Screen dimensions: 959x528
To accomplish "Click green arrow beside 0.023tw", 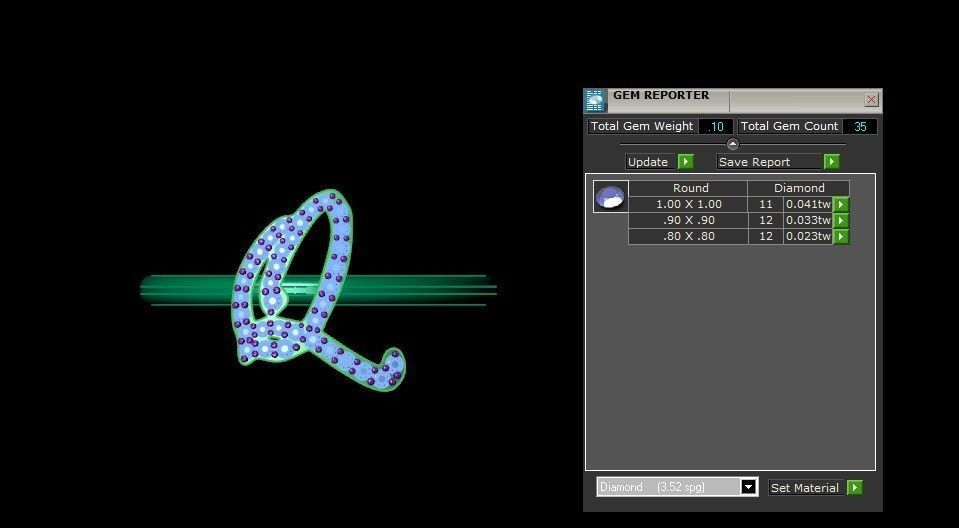I will (x=841, y=236).
